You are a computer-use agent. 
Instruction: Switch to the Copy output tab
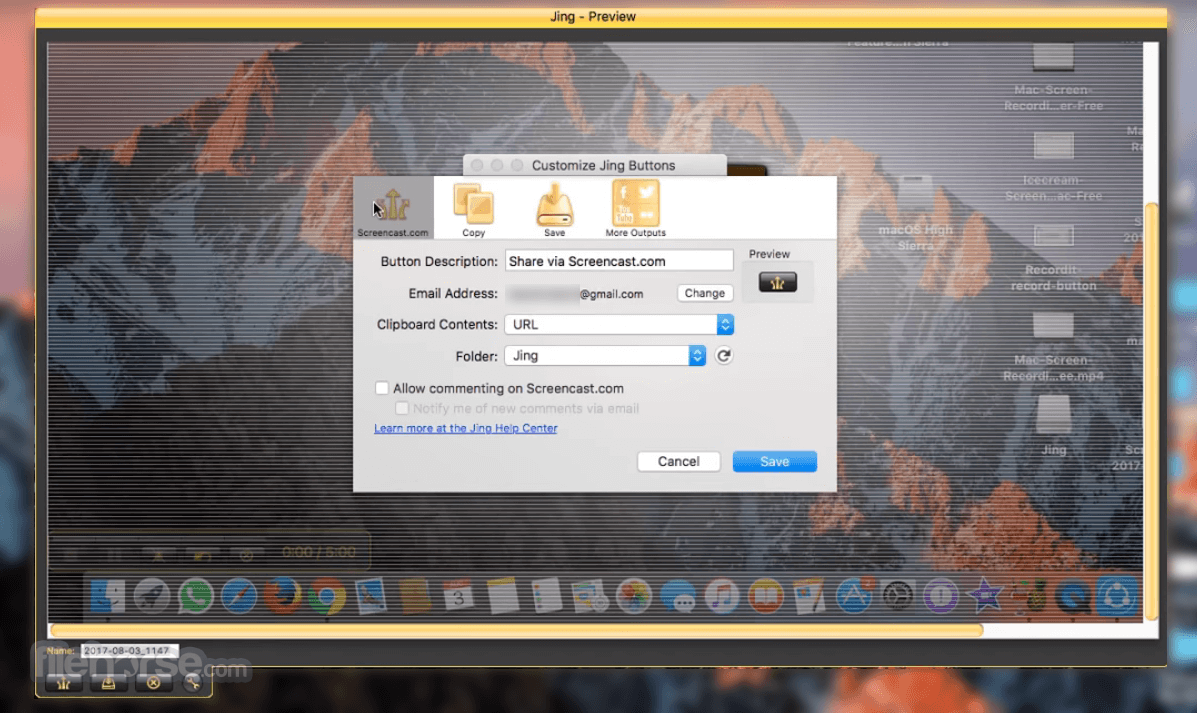pos(473,209)
